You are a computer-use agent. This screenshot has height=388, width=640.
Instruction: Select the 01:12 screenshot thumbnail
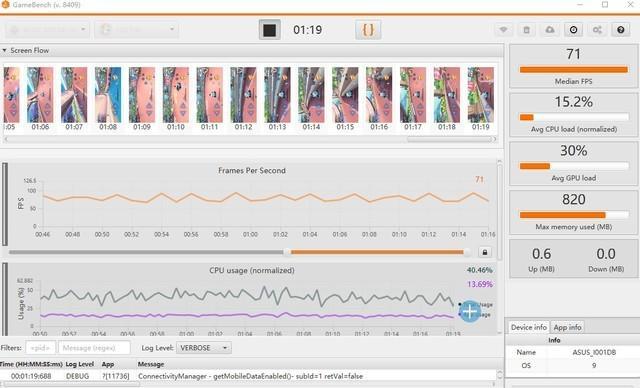click(x=243, y=95)
